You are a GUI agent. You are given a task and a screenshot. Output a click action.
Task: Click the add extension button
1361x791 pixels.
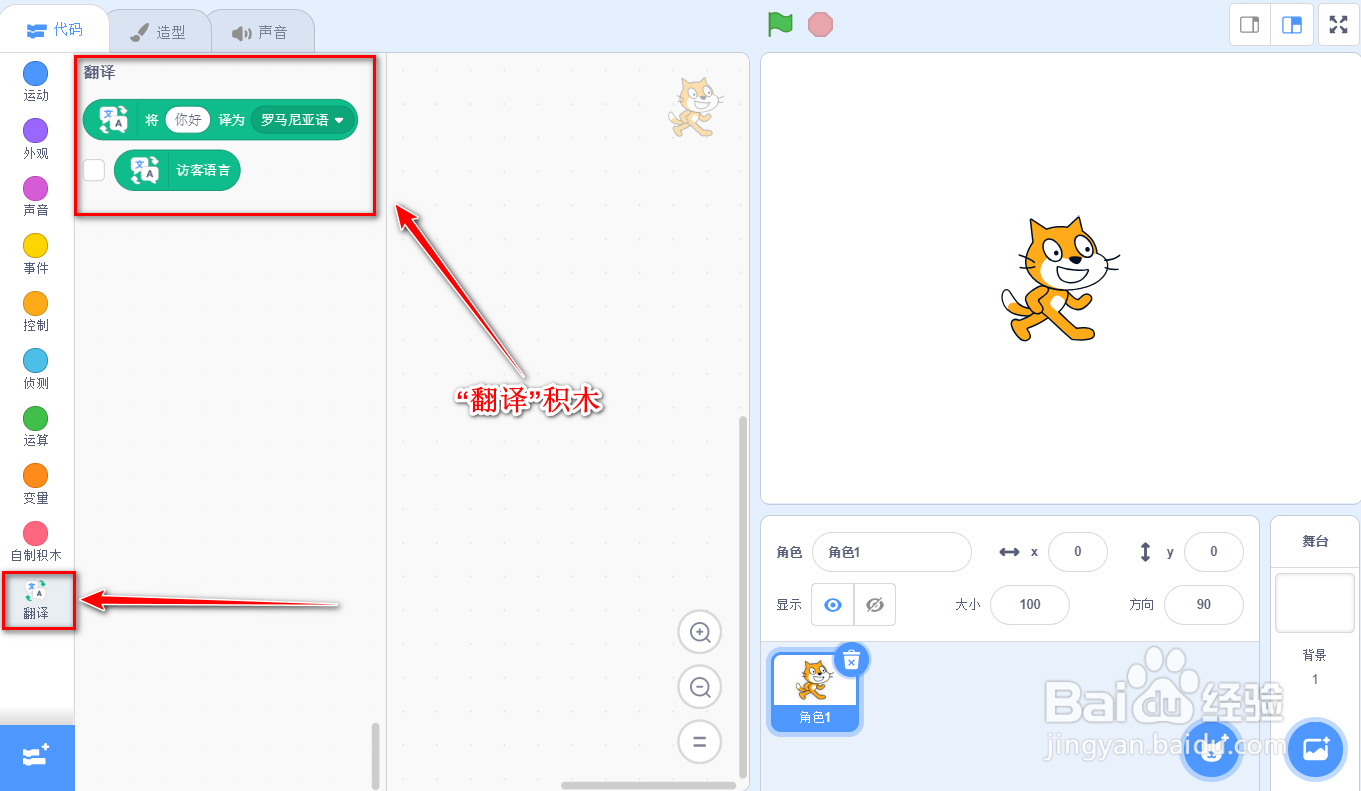pyautogui.click(x=37, y=757)
